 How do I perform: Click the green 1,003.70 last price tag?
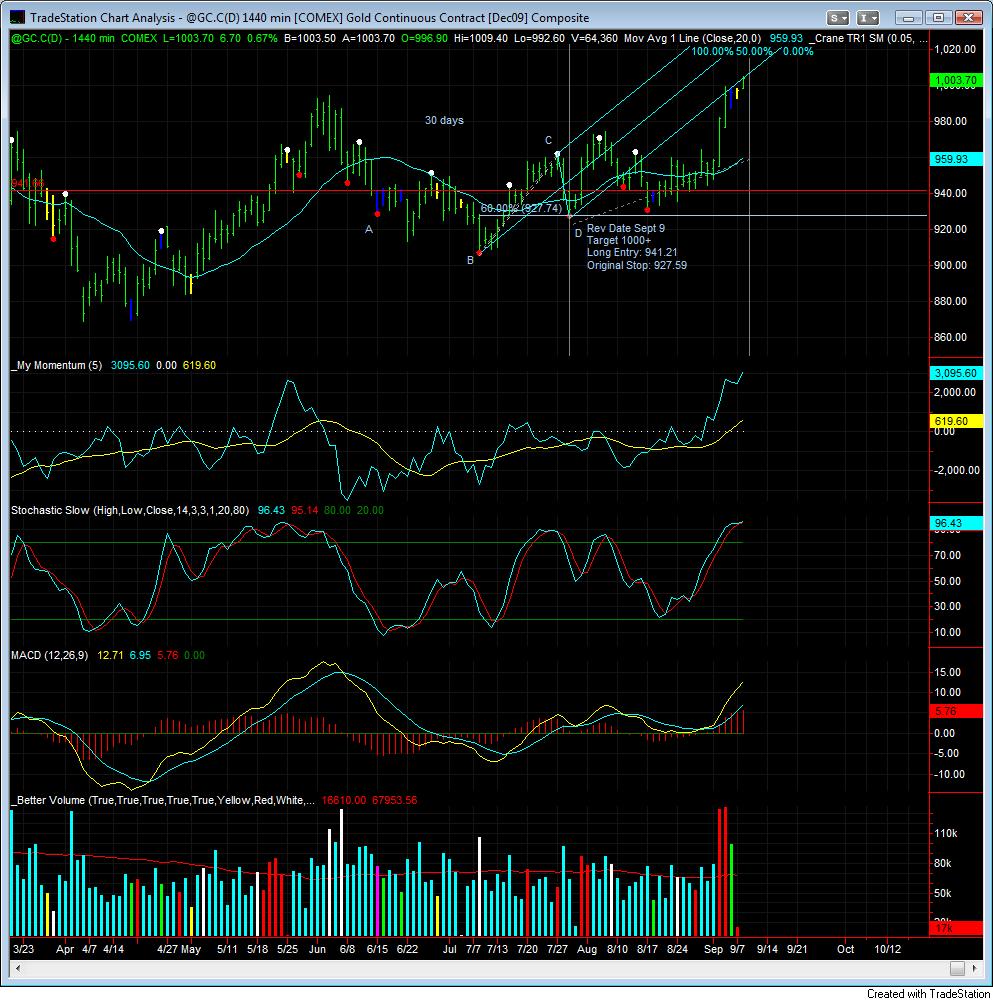955,80
